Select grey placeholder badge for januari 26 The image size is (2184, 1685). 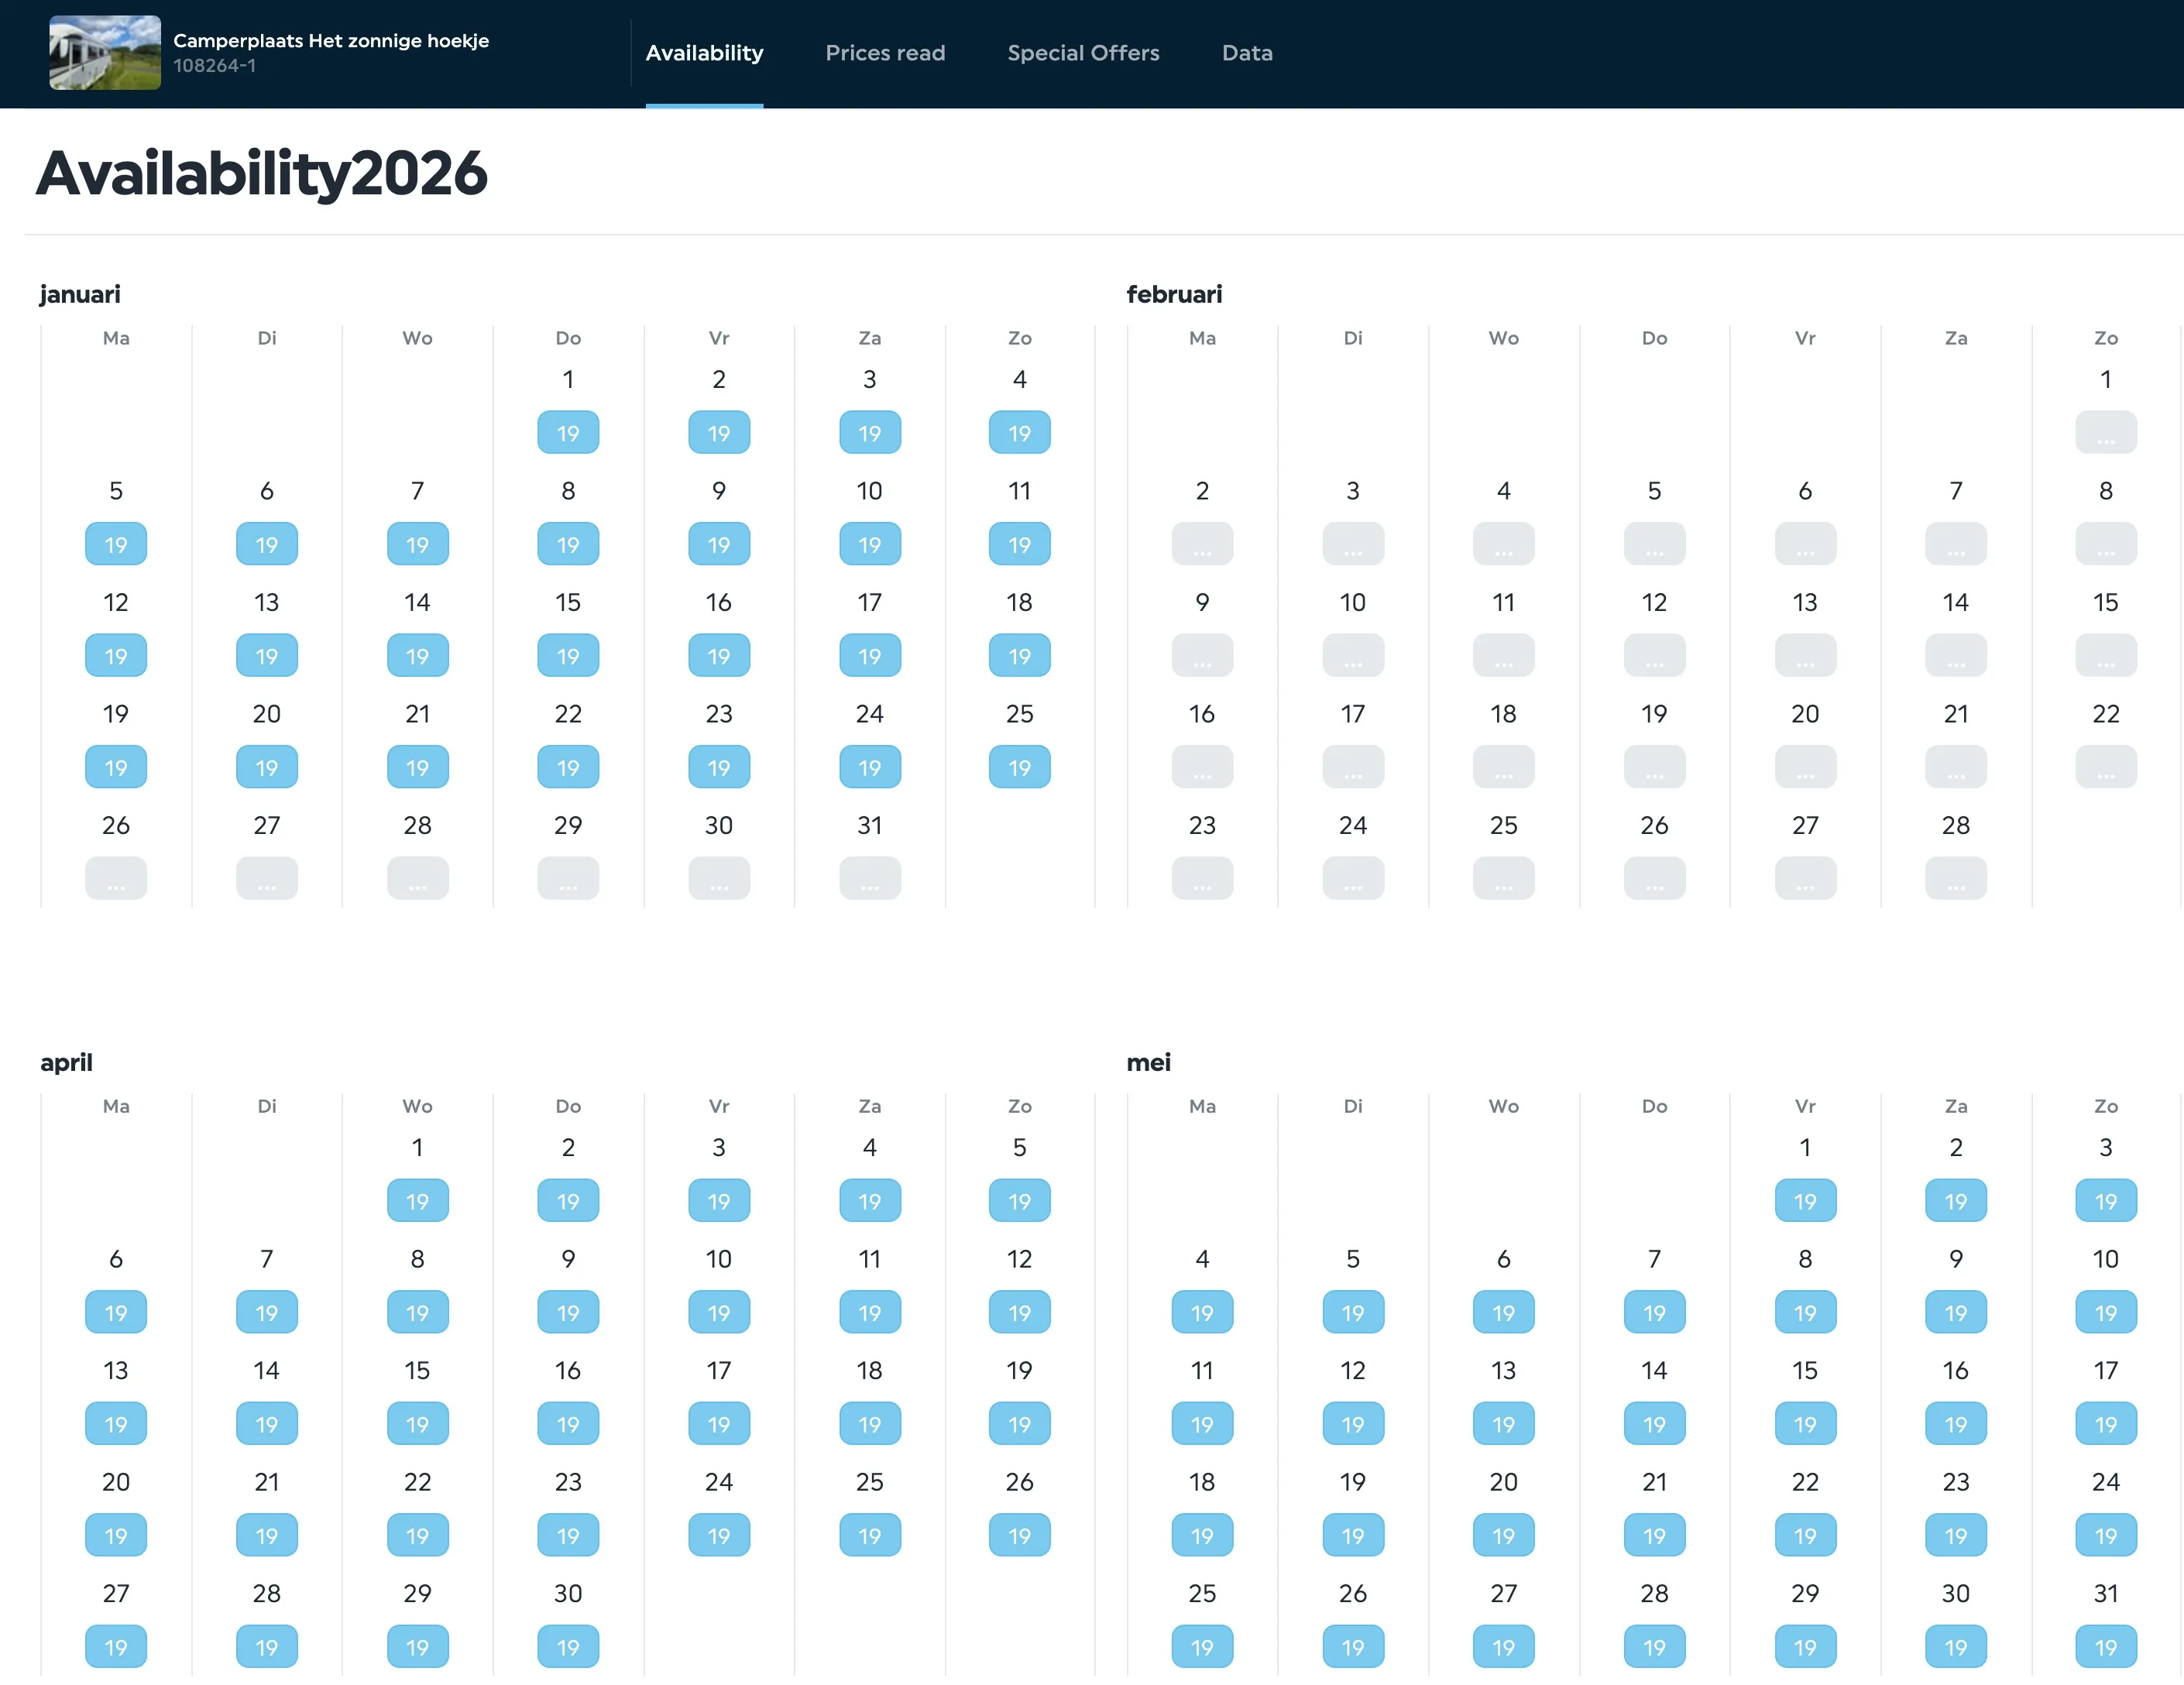(x=116, y=879)
